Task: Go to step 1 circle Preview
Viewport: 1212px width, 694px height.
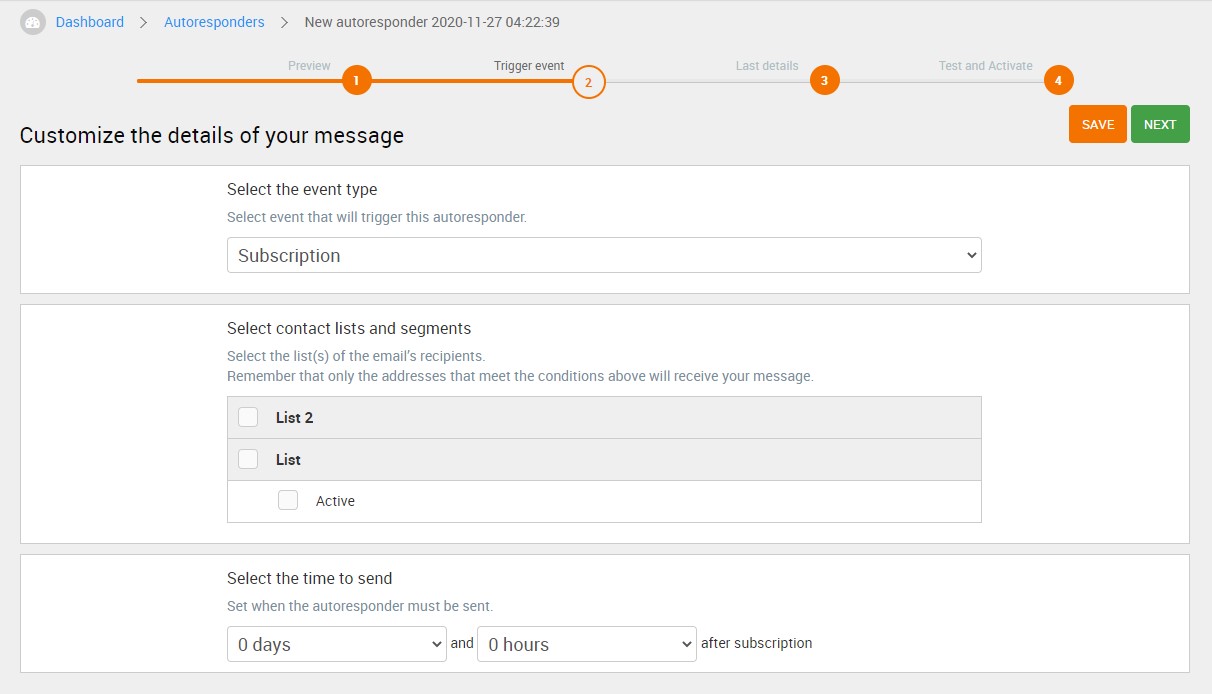Action: [x=357, y=80]
